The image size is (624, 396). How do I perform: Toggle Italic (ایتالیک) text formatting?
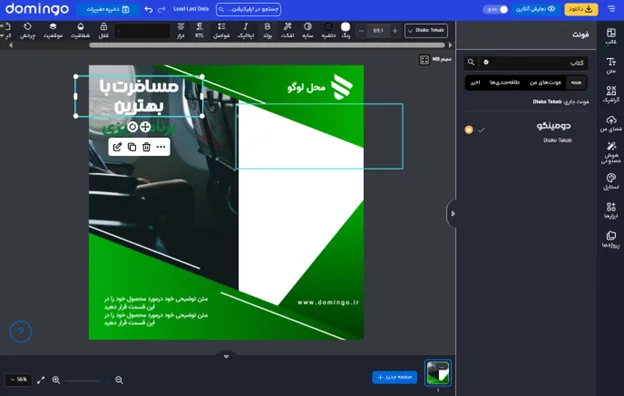[246, 31]
